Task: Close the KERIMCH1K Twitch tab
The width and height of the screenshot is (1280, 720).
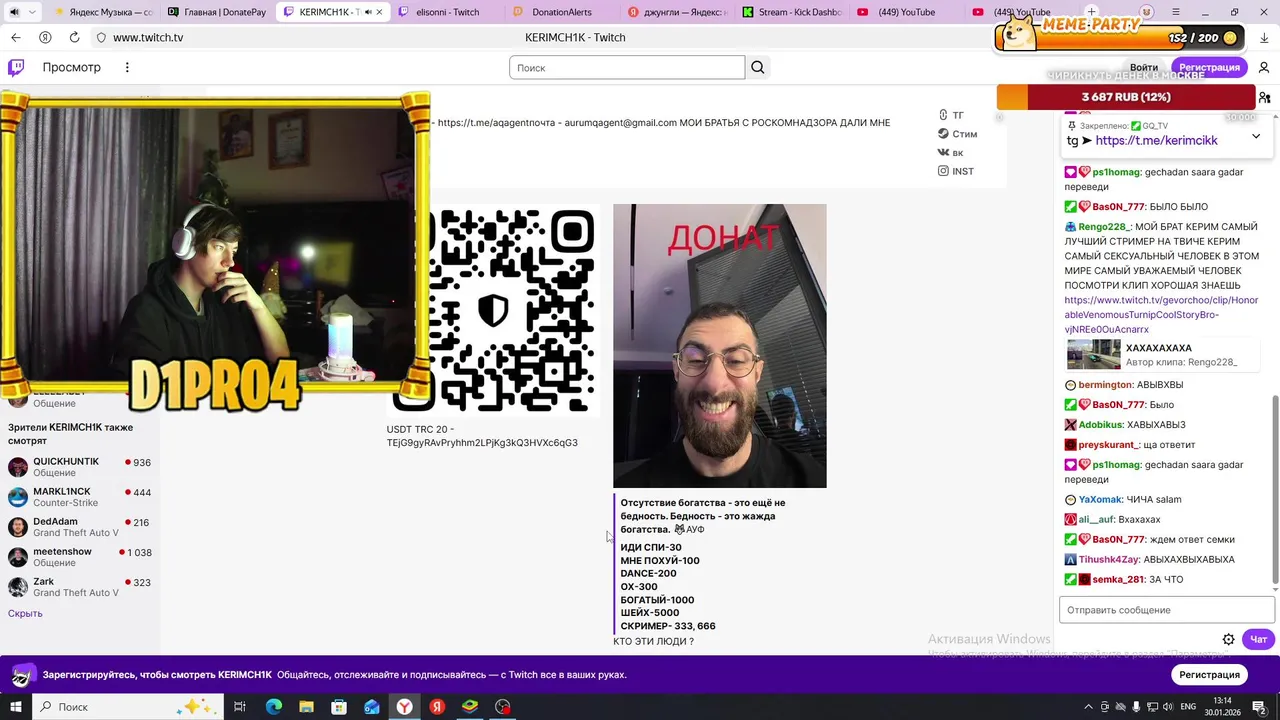Action: (x=379, y=12)
